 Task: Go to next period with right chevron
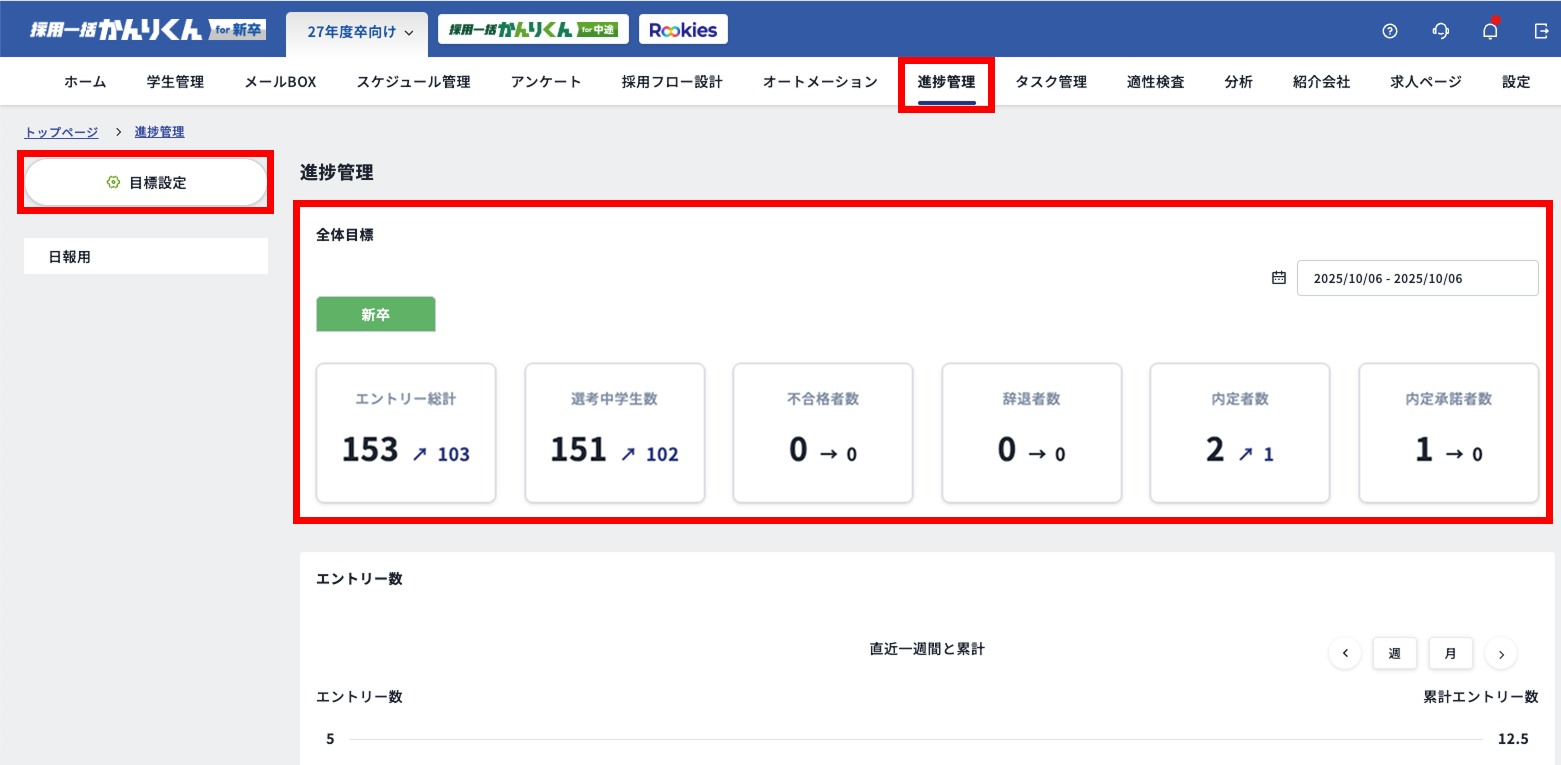1501,653
